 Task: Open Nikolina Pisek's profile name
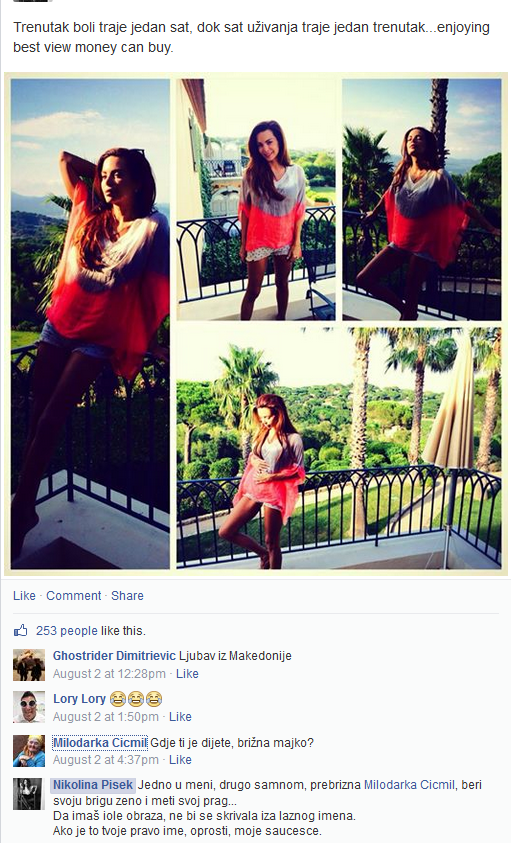point(93,785)
